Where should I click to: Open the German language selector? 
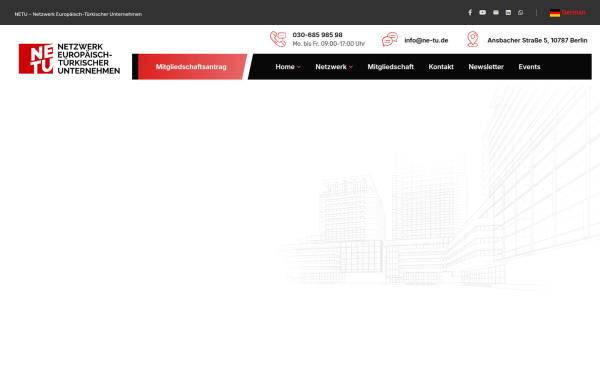(567, 13)
